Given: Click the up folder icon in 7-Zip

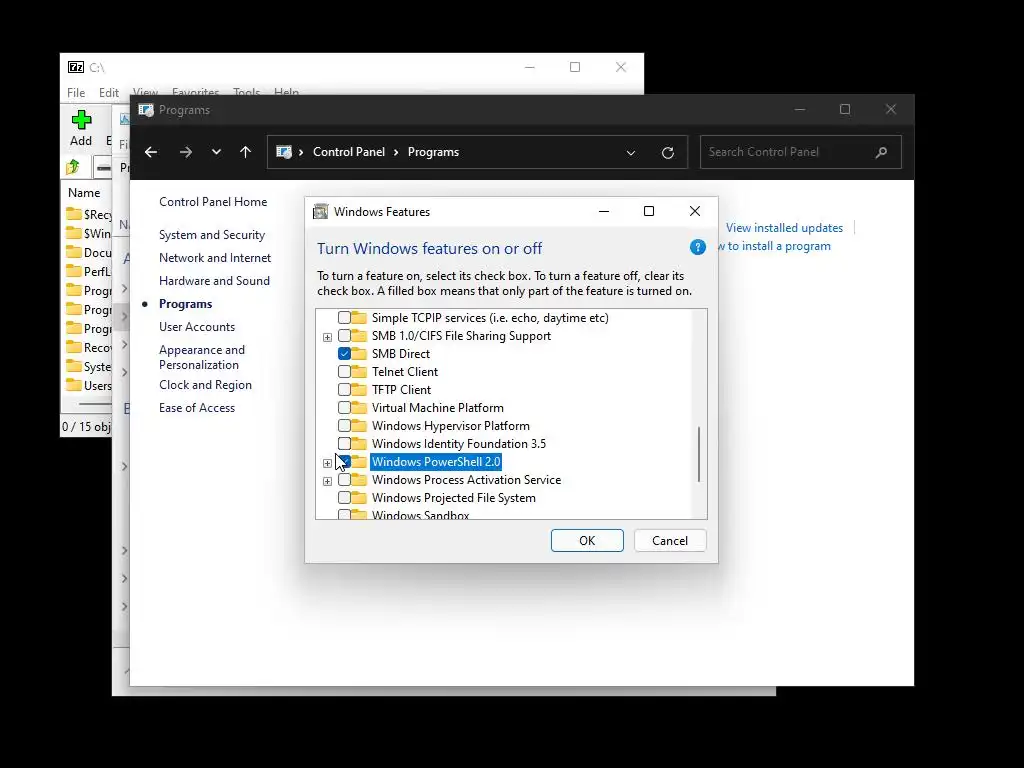Looking at the screenshot, I should (73, 167).
